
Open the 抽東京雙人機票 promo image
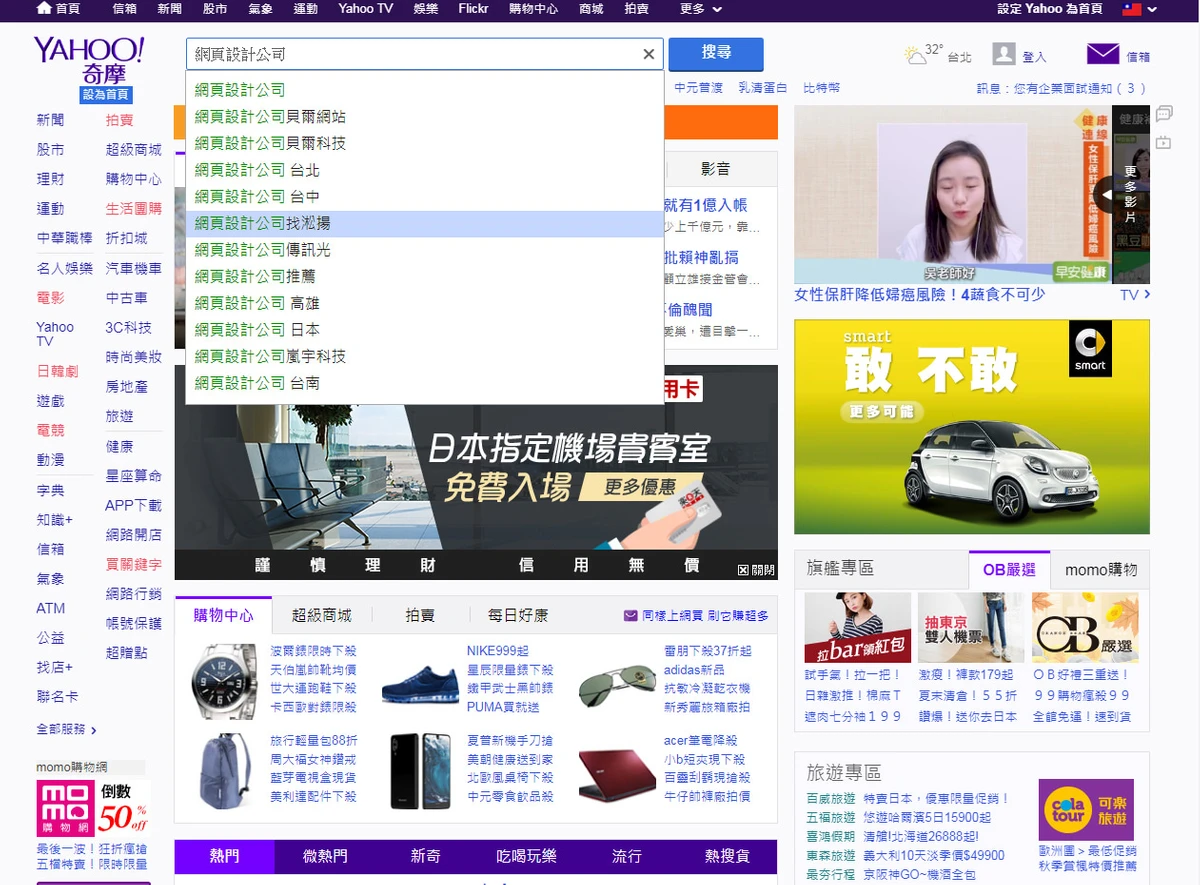(x=971, y=627)
